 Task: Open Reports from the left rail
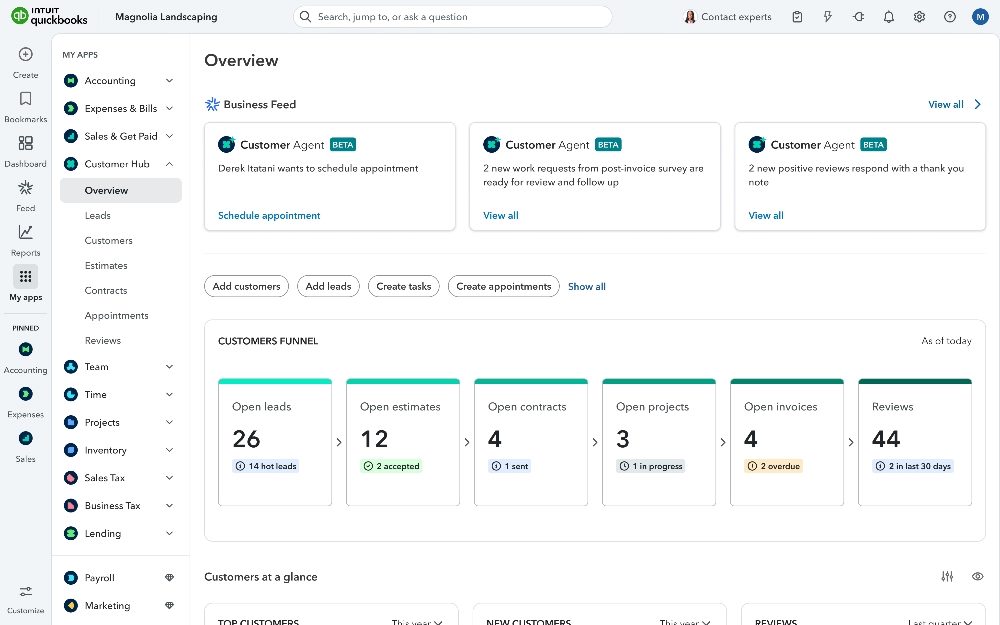coord(26,233)
